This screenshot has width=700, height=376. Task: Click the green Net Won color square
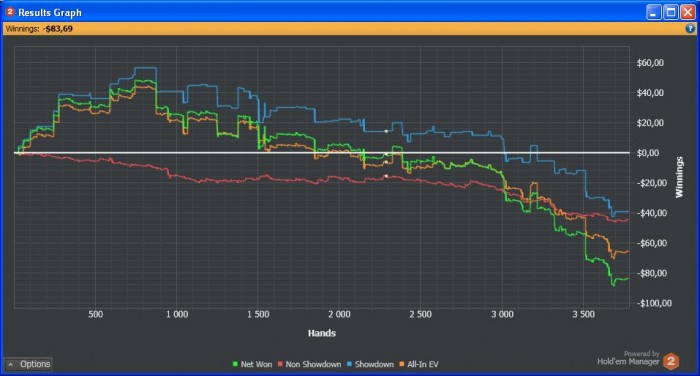[x=235, y=364]
